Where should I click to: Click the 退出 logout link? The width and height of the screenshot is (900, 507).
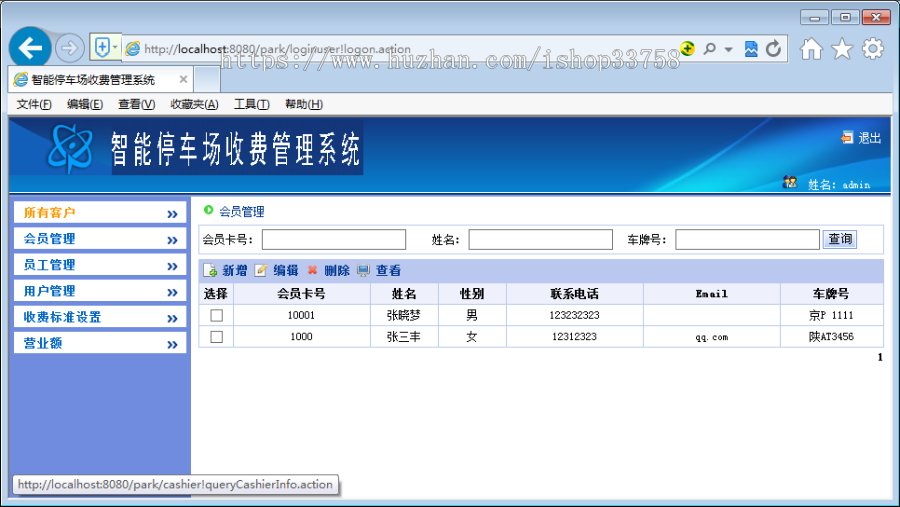pyautogui.click(x=870, y=138)
